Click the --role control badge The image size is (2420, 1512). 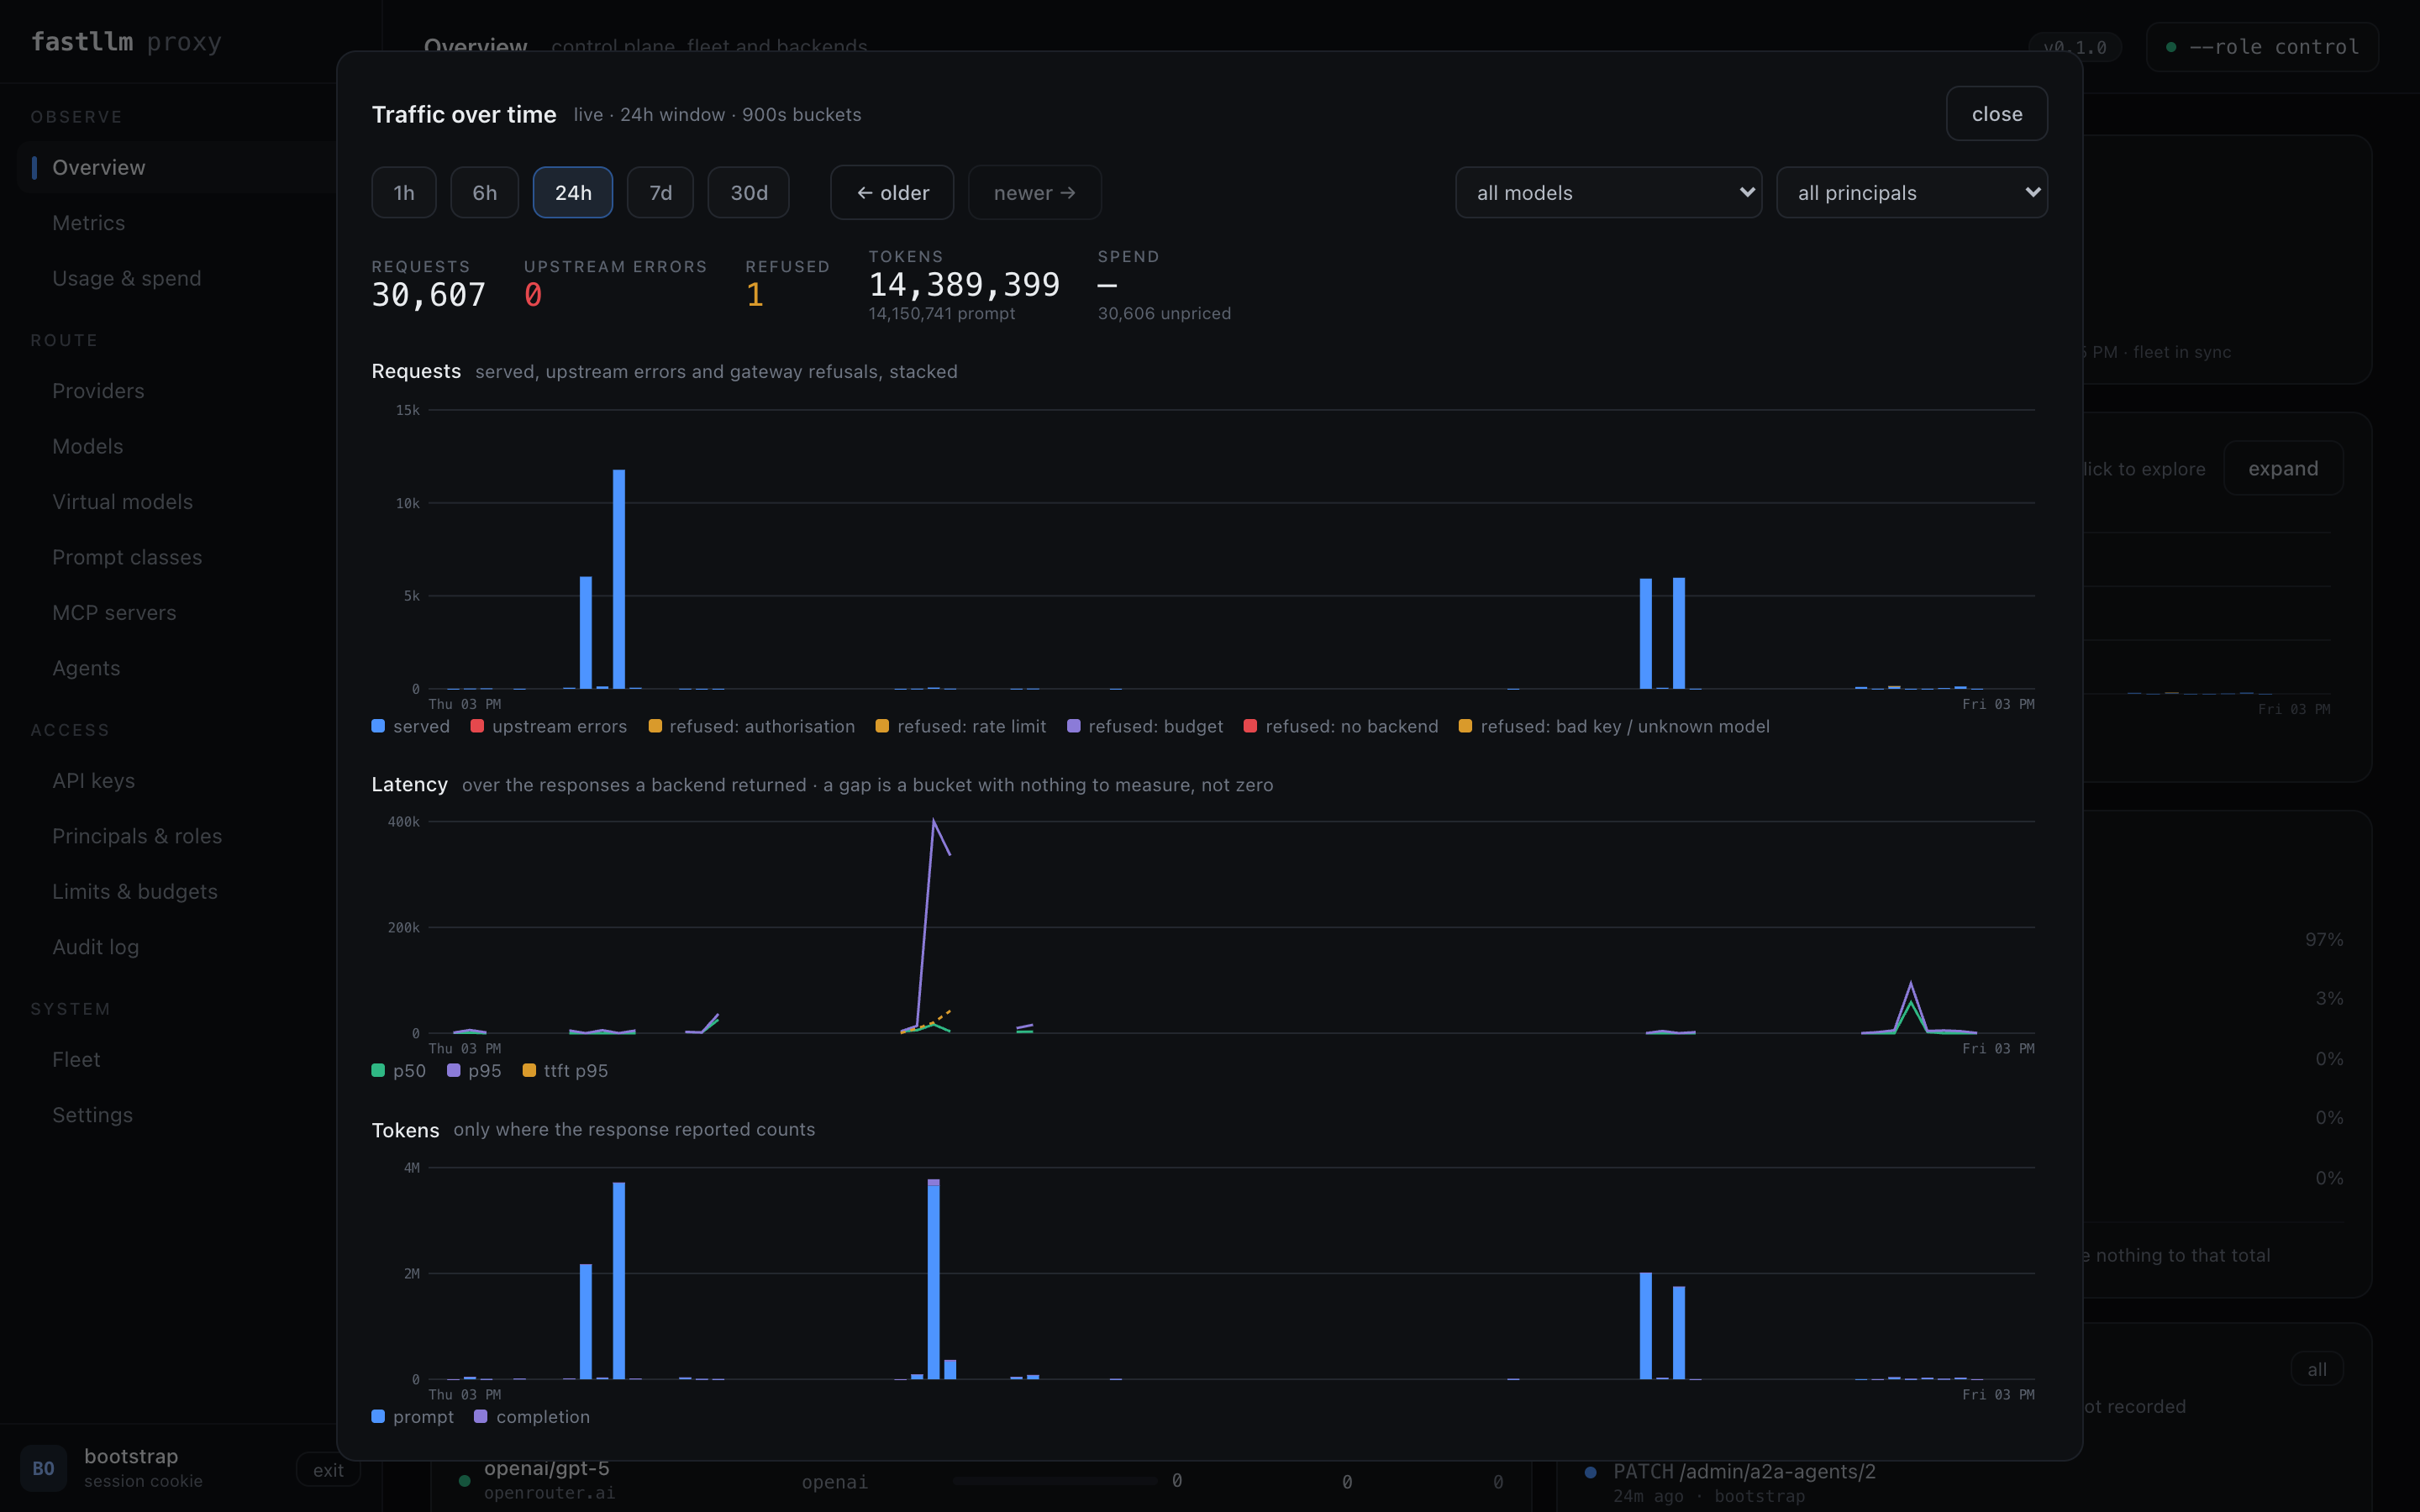coord(2262,47)
